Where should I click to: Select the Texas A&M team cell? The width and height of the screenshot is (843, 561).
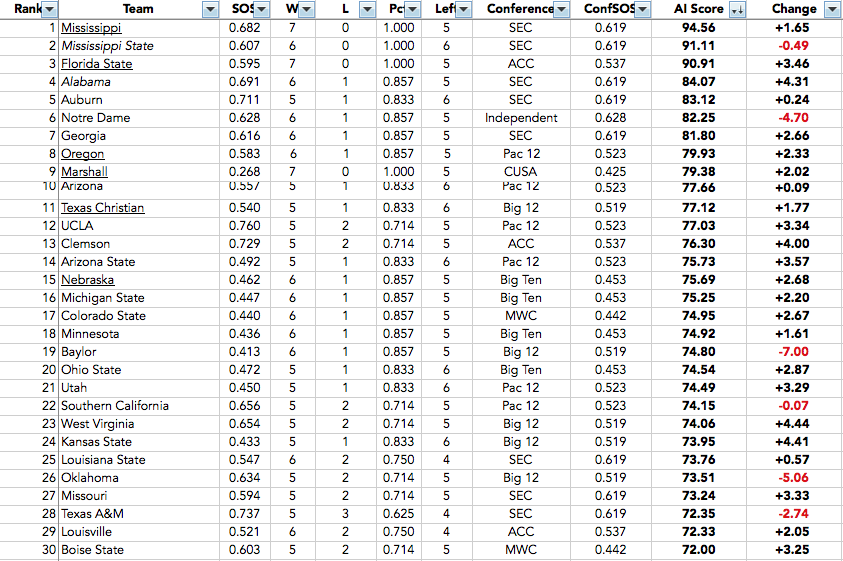(x=139, y=514)
